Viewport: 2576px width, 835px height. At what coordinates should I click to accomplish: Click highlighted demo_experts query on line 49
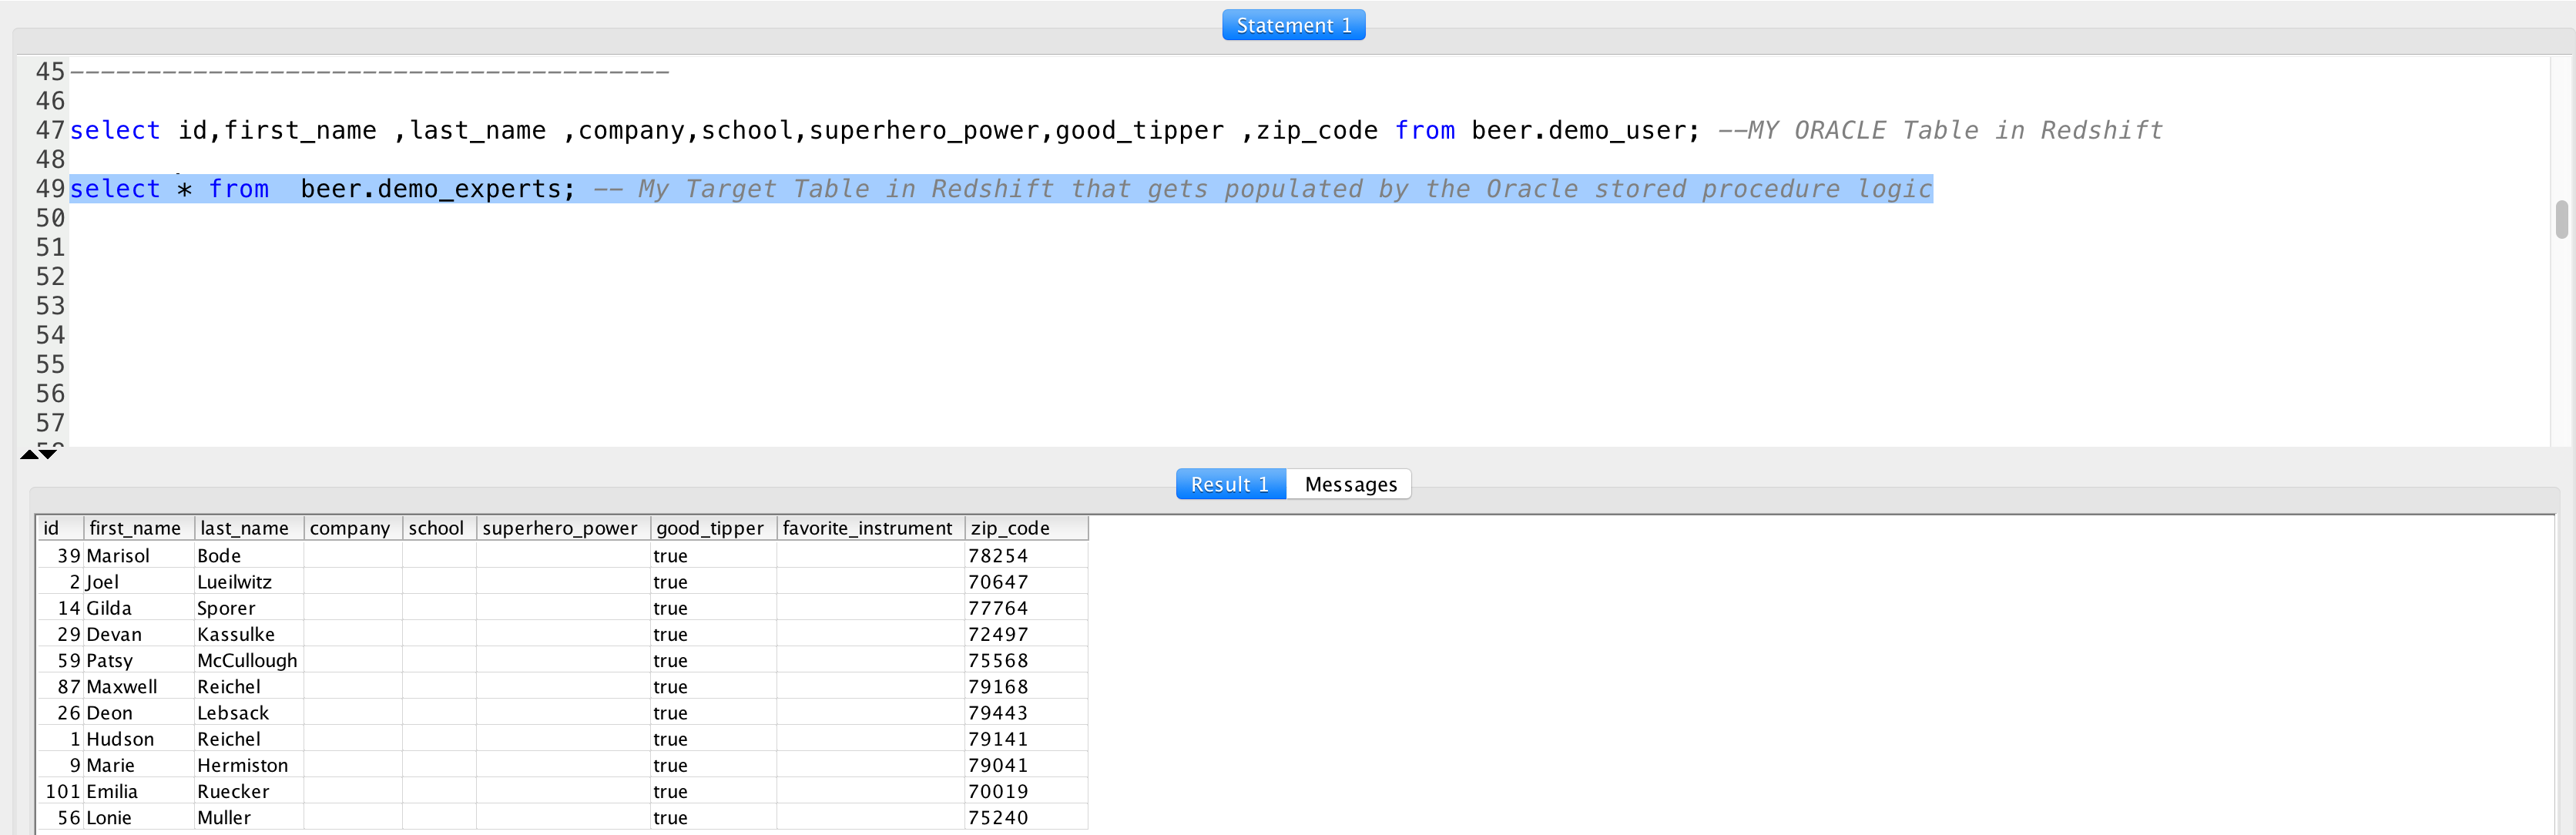pyautogui.click(x=437, y=189)
